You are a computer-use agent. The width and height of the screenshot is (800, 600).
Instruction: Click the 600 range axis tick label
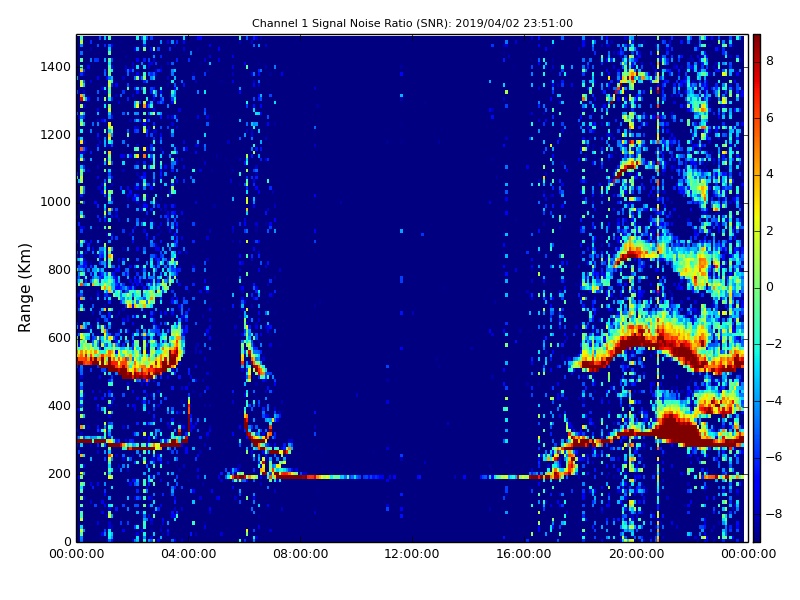coord(59,338)
